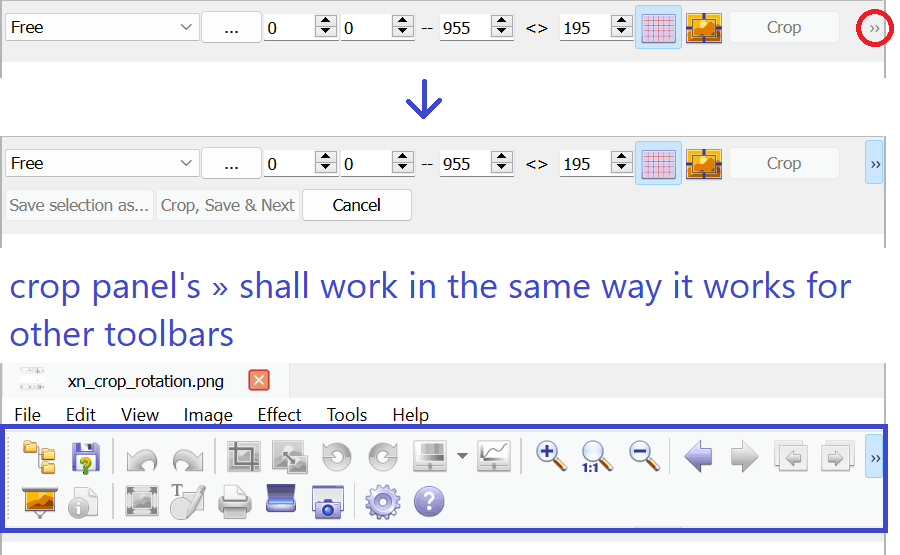Click the Crop button in collapsed crop panel
Viewport: 900px width, 555px height.
pyautogui.click(x=784, y=27)
